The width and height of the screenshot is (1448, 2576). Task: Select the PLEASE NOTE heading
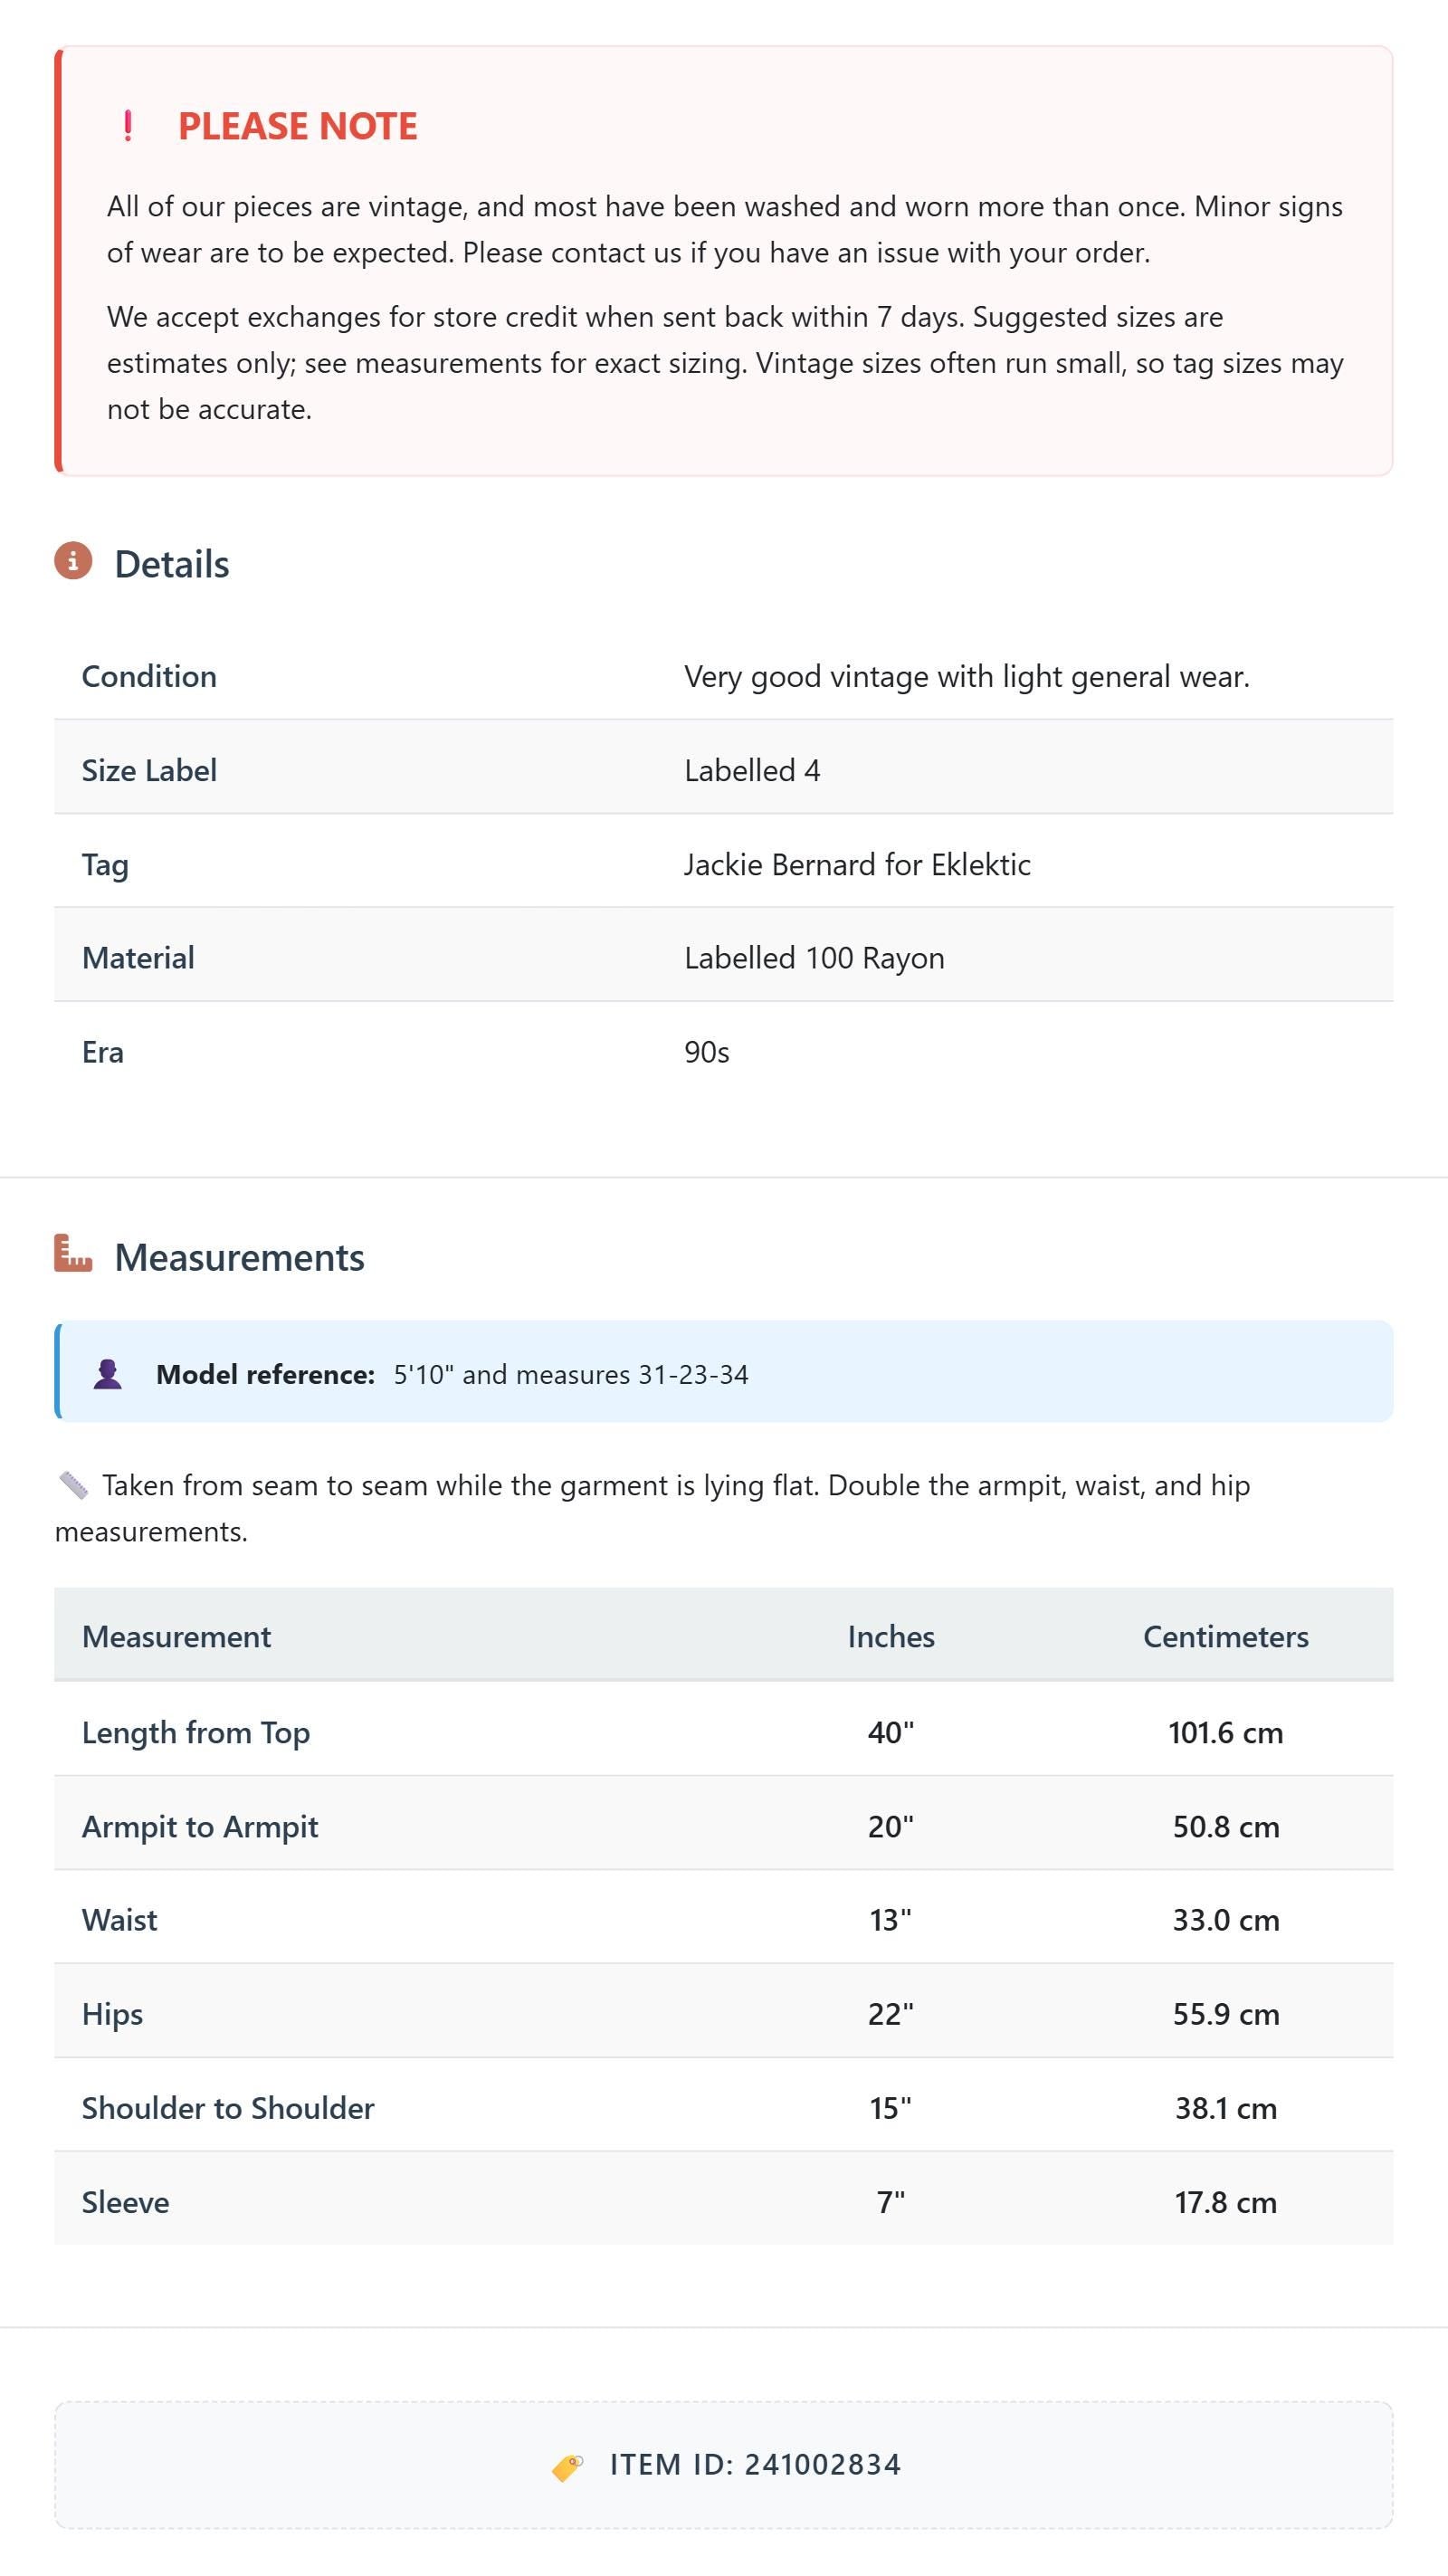click(x=298, y=126)
